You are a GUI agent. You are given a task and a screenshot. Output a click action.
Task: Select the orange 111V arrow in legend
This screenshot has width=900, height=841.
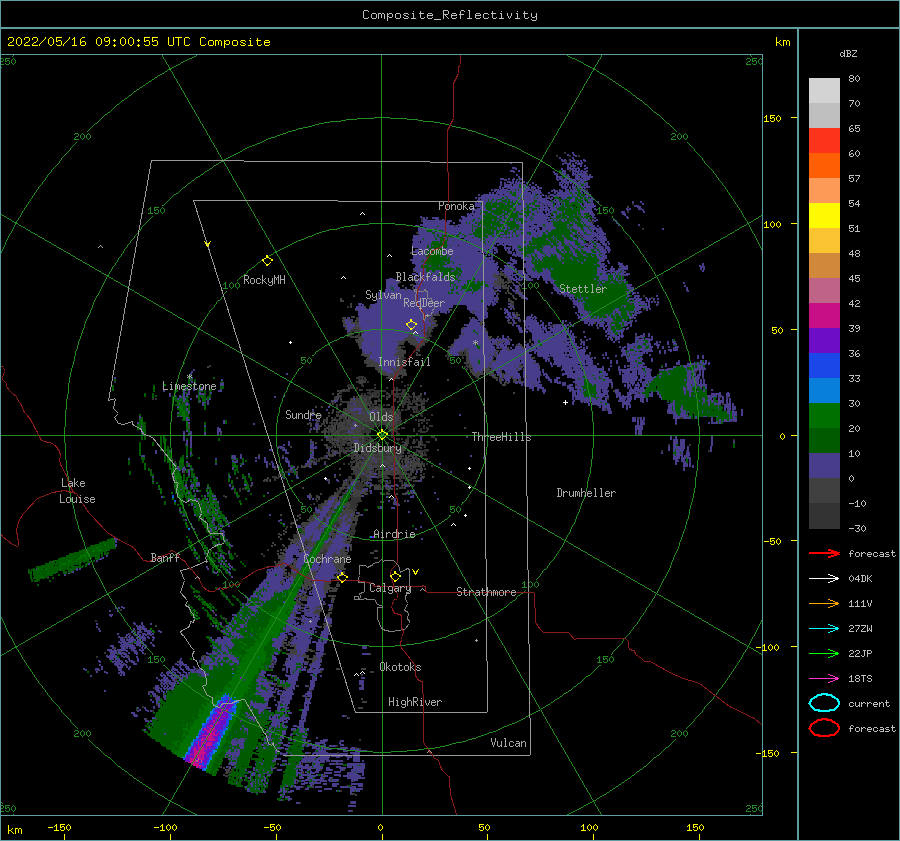[824, 603]
